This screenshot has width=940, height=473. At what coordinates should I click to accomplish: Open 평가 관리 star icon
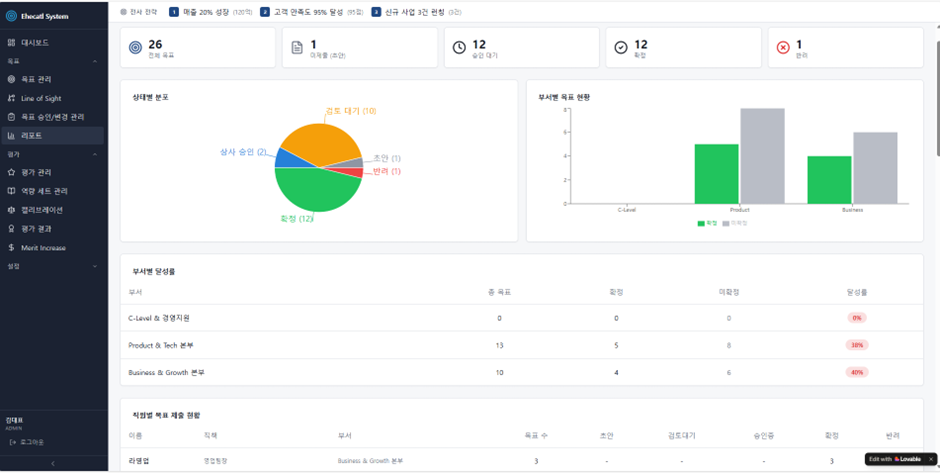[x=11, y=173]
